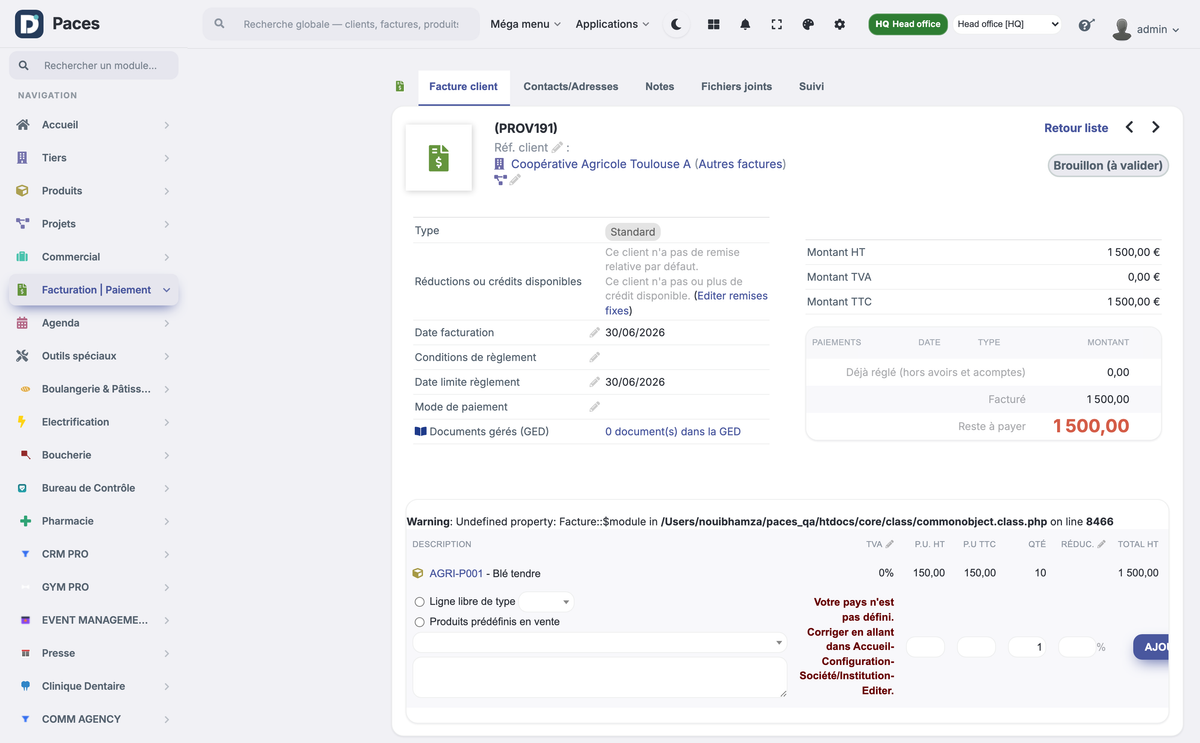Select Ligne libre de type radio

[420, 602]
